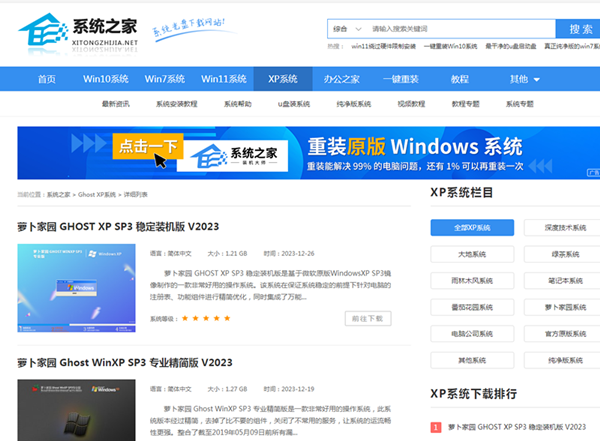Open the 视频教程 sub-nav link
The height and width of the screenshot is (441, 600).
click(411, 104)
